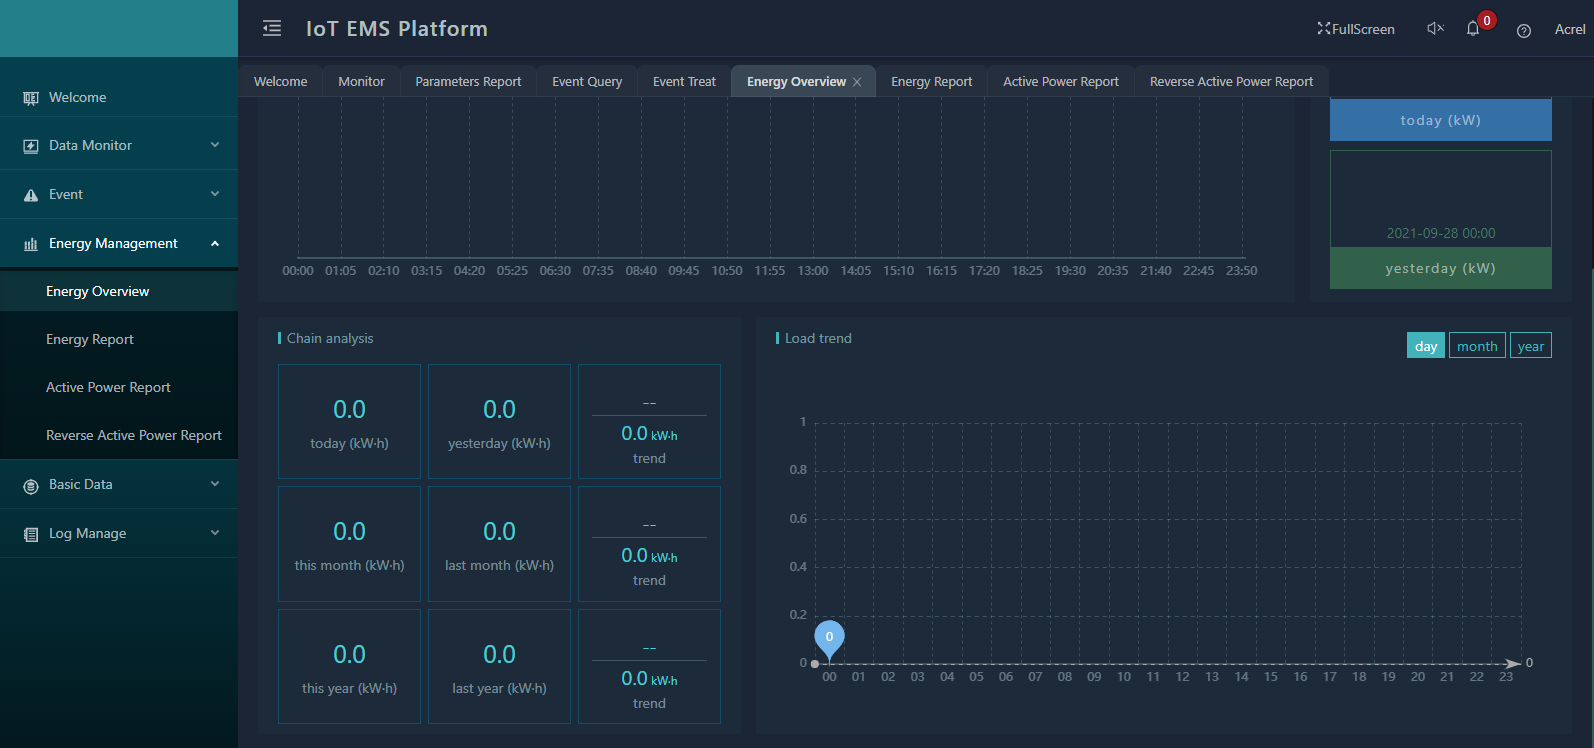Viewport: 1594px width, 748px height.
Task: Click the Welcome sidebar icon
Action: click(31, 98)
